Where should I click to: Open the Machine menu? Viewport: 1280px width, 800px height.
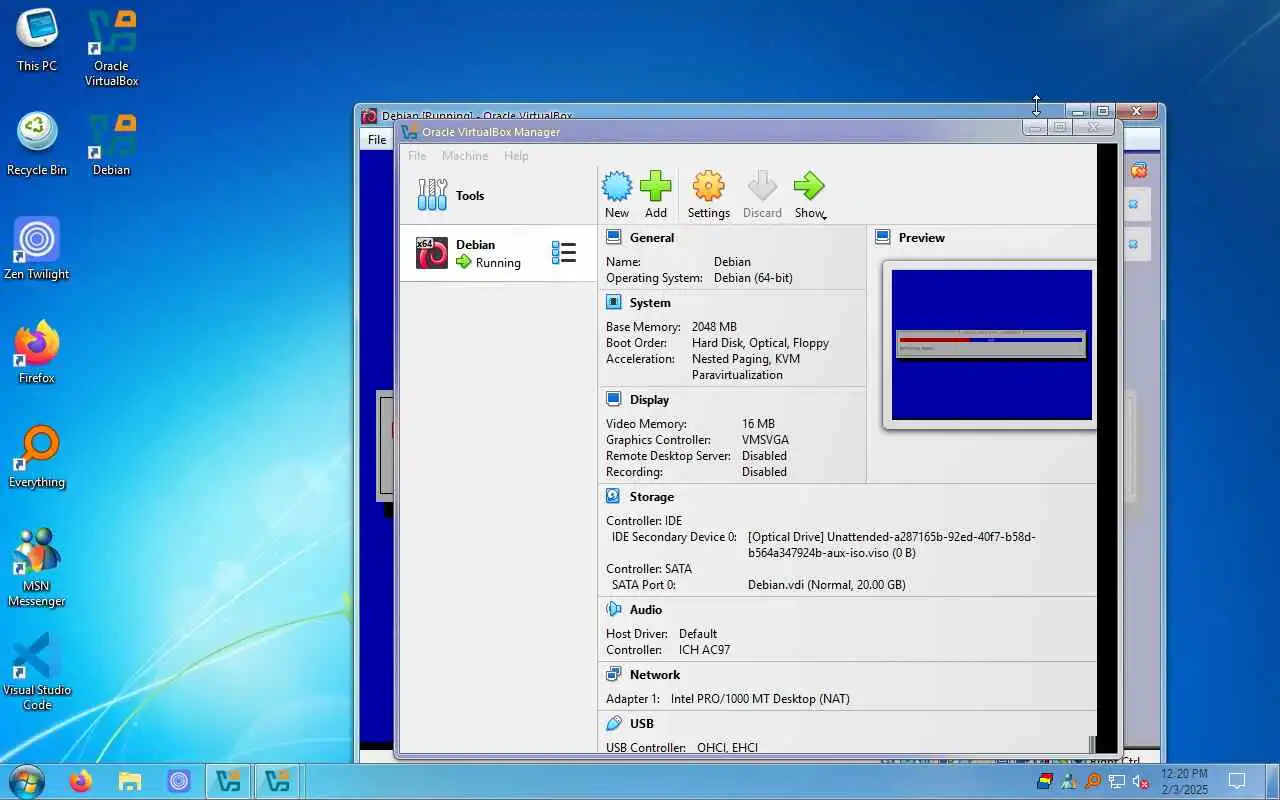pos(465,156)
